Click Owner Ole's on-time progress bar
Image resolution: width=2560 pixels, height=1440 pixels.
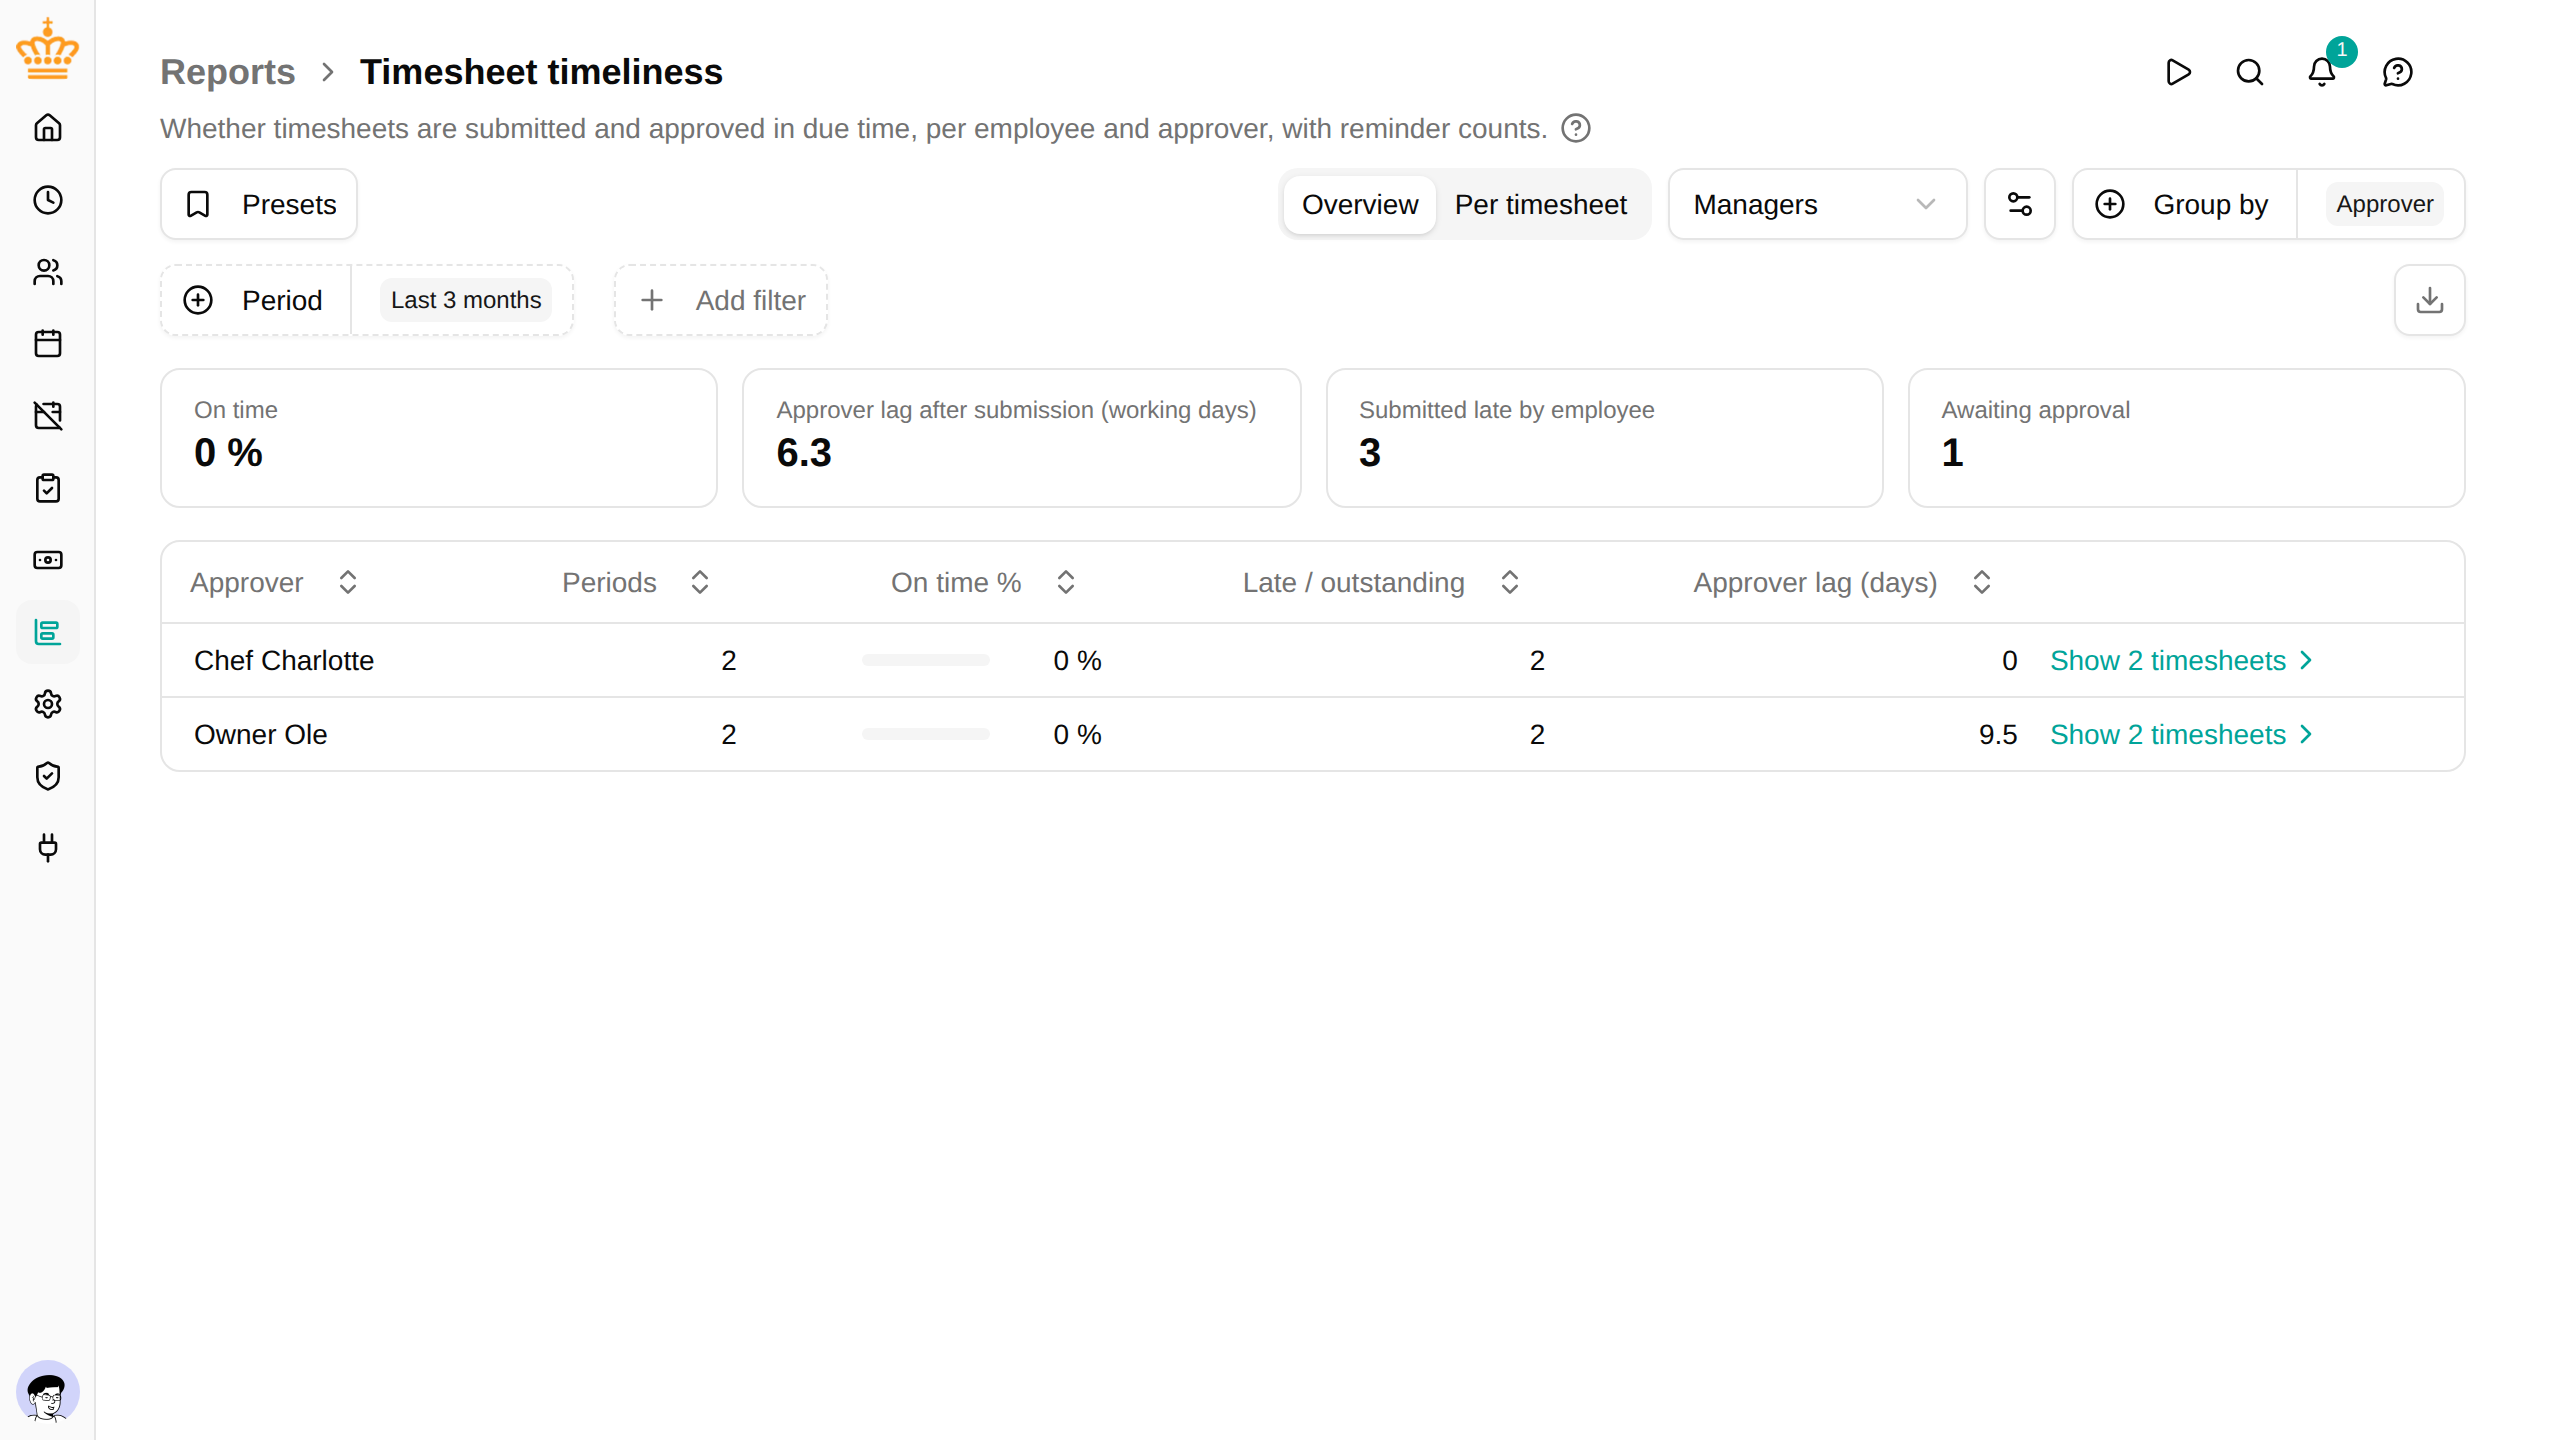pyautogui.click(x=926, y=734)
